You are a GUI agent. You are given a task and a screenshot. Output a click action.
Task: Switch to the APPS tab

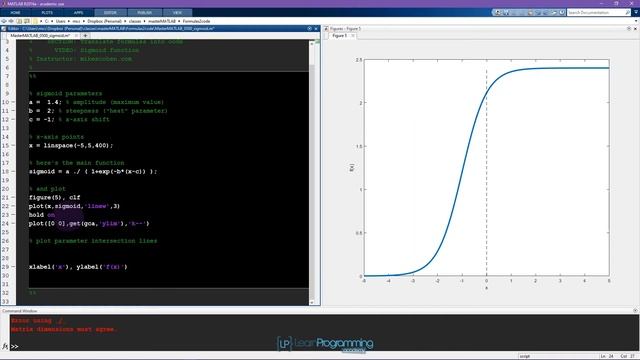78,13
